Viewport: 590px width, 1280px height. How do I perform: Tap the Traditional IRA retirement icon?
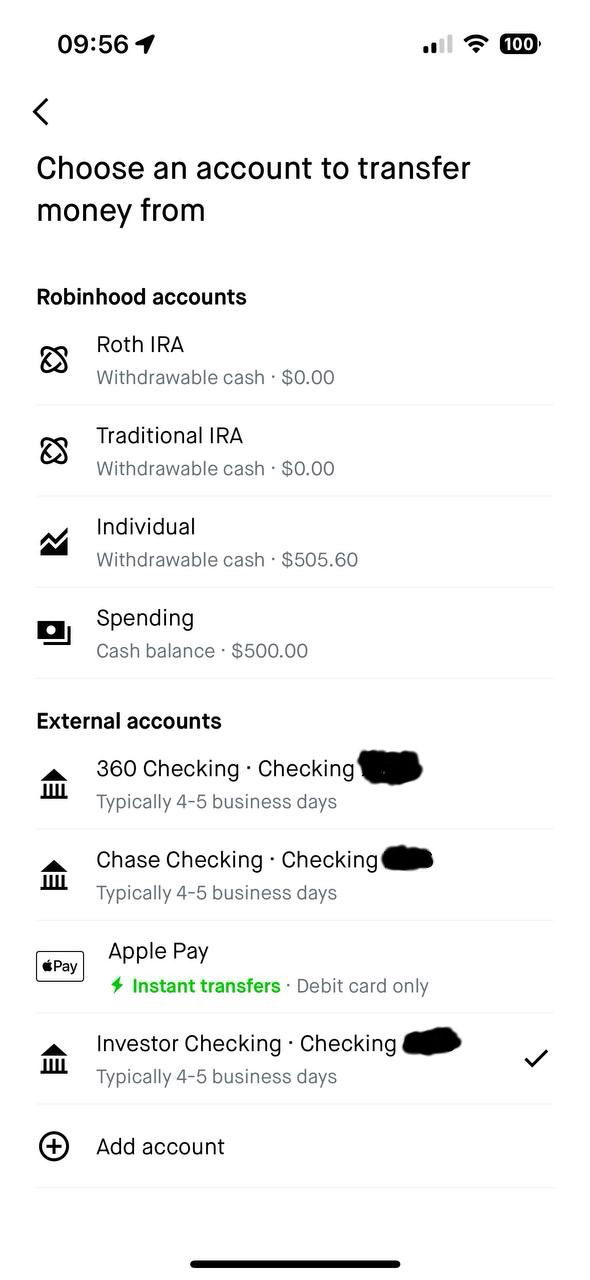[54, 451]
